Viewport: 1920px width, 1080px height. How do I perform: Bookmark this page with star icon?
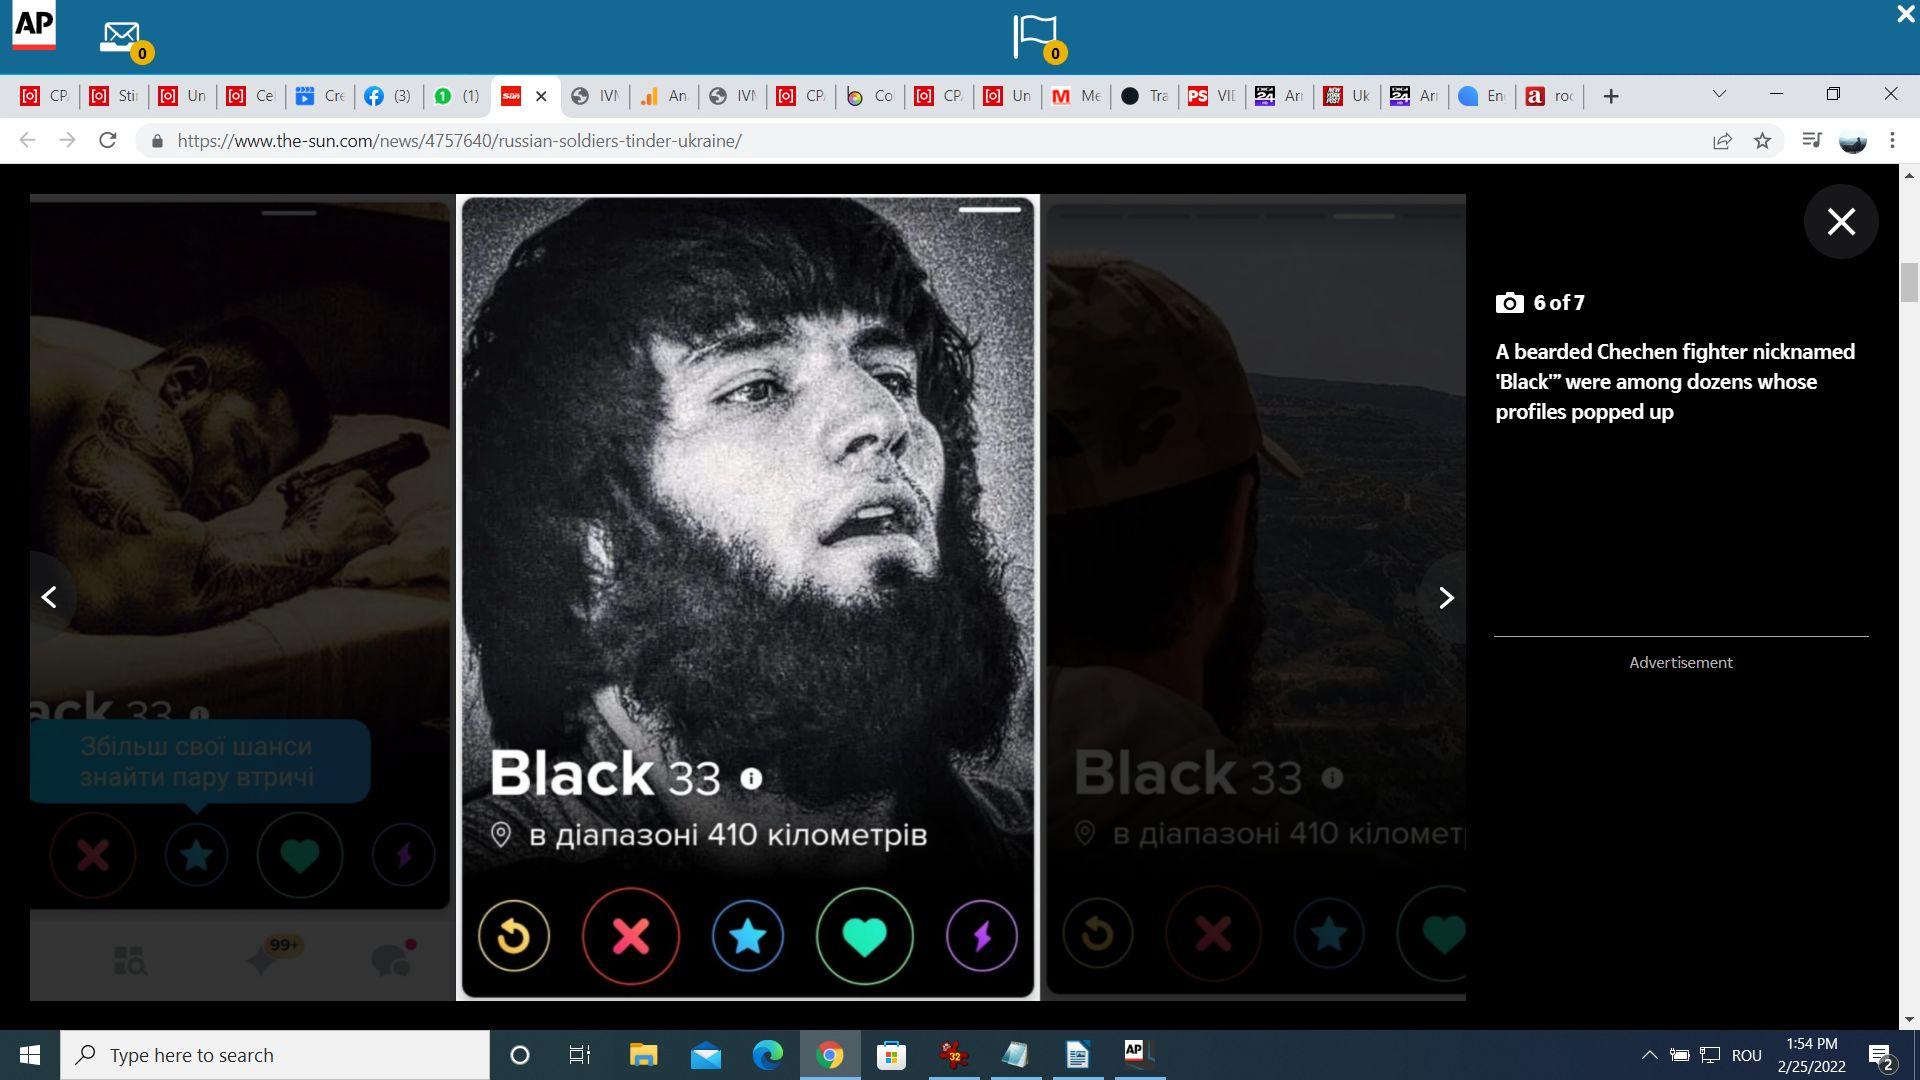pyautogui.click(x=1762, y=141)
